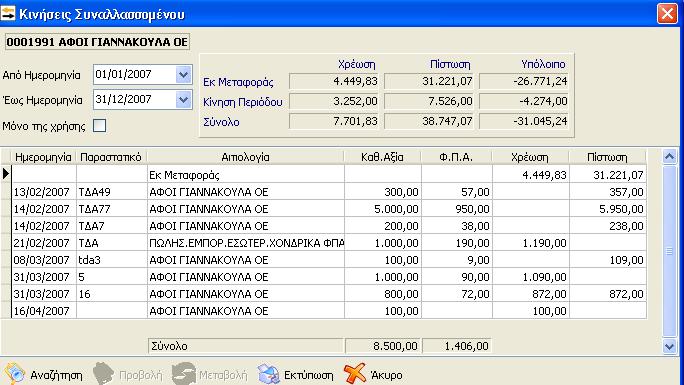684x385 pixels.
Task: Click the red X Άκυρο icon
Action: coord(354,374)
